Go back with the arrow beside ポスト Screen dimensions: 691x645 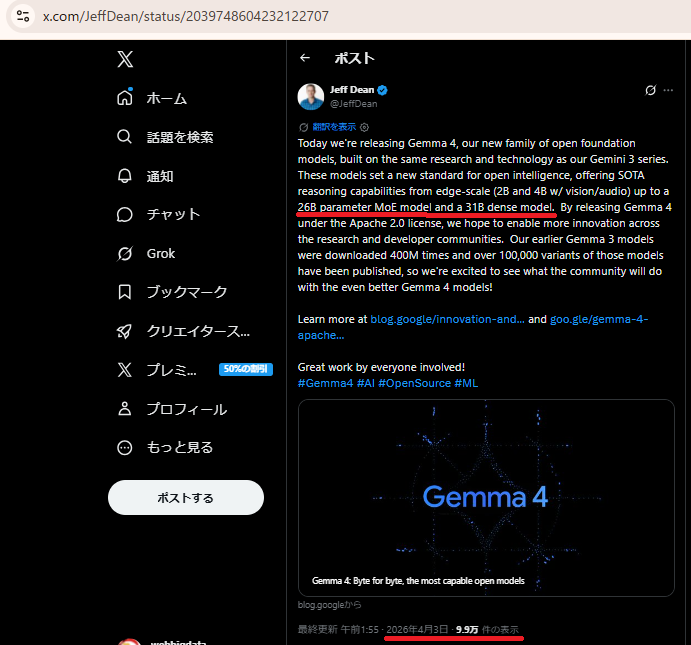pyautogui.click(x=305, y=58)
